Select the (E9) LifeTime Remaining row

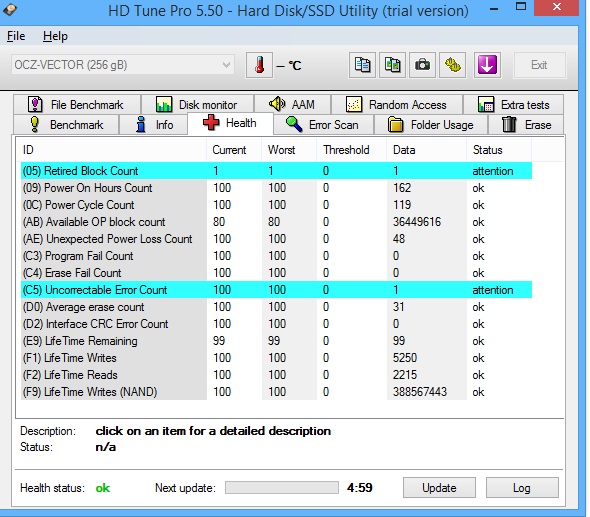[276, 341]
